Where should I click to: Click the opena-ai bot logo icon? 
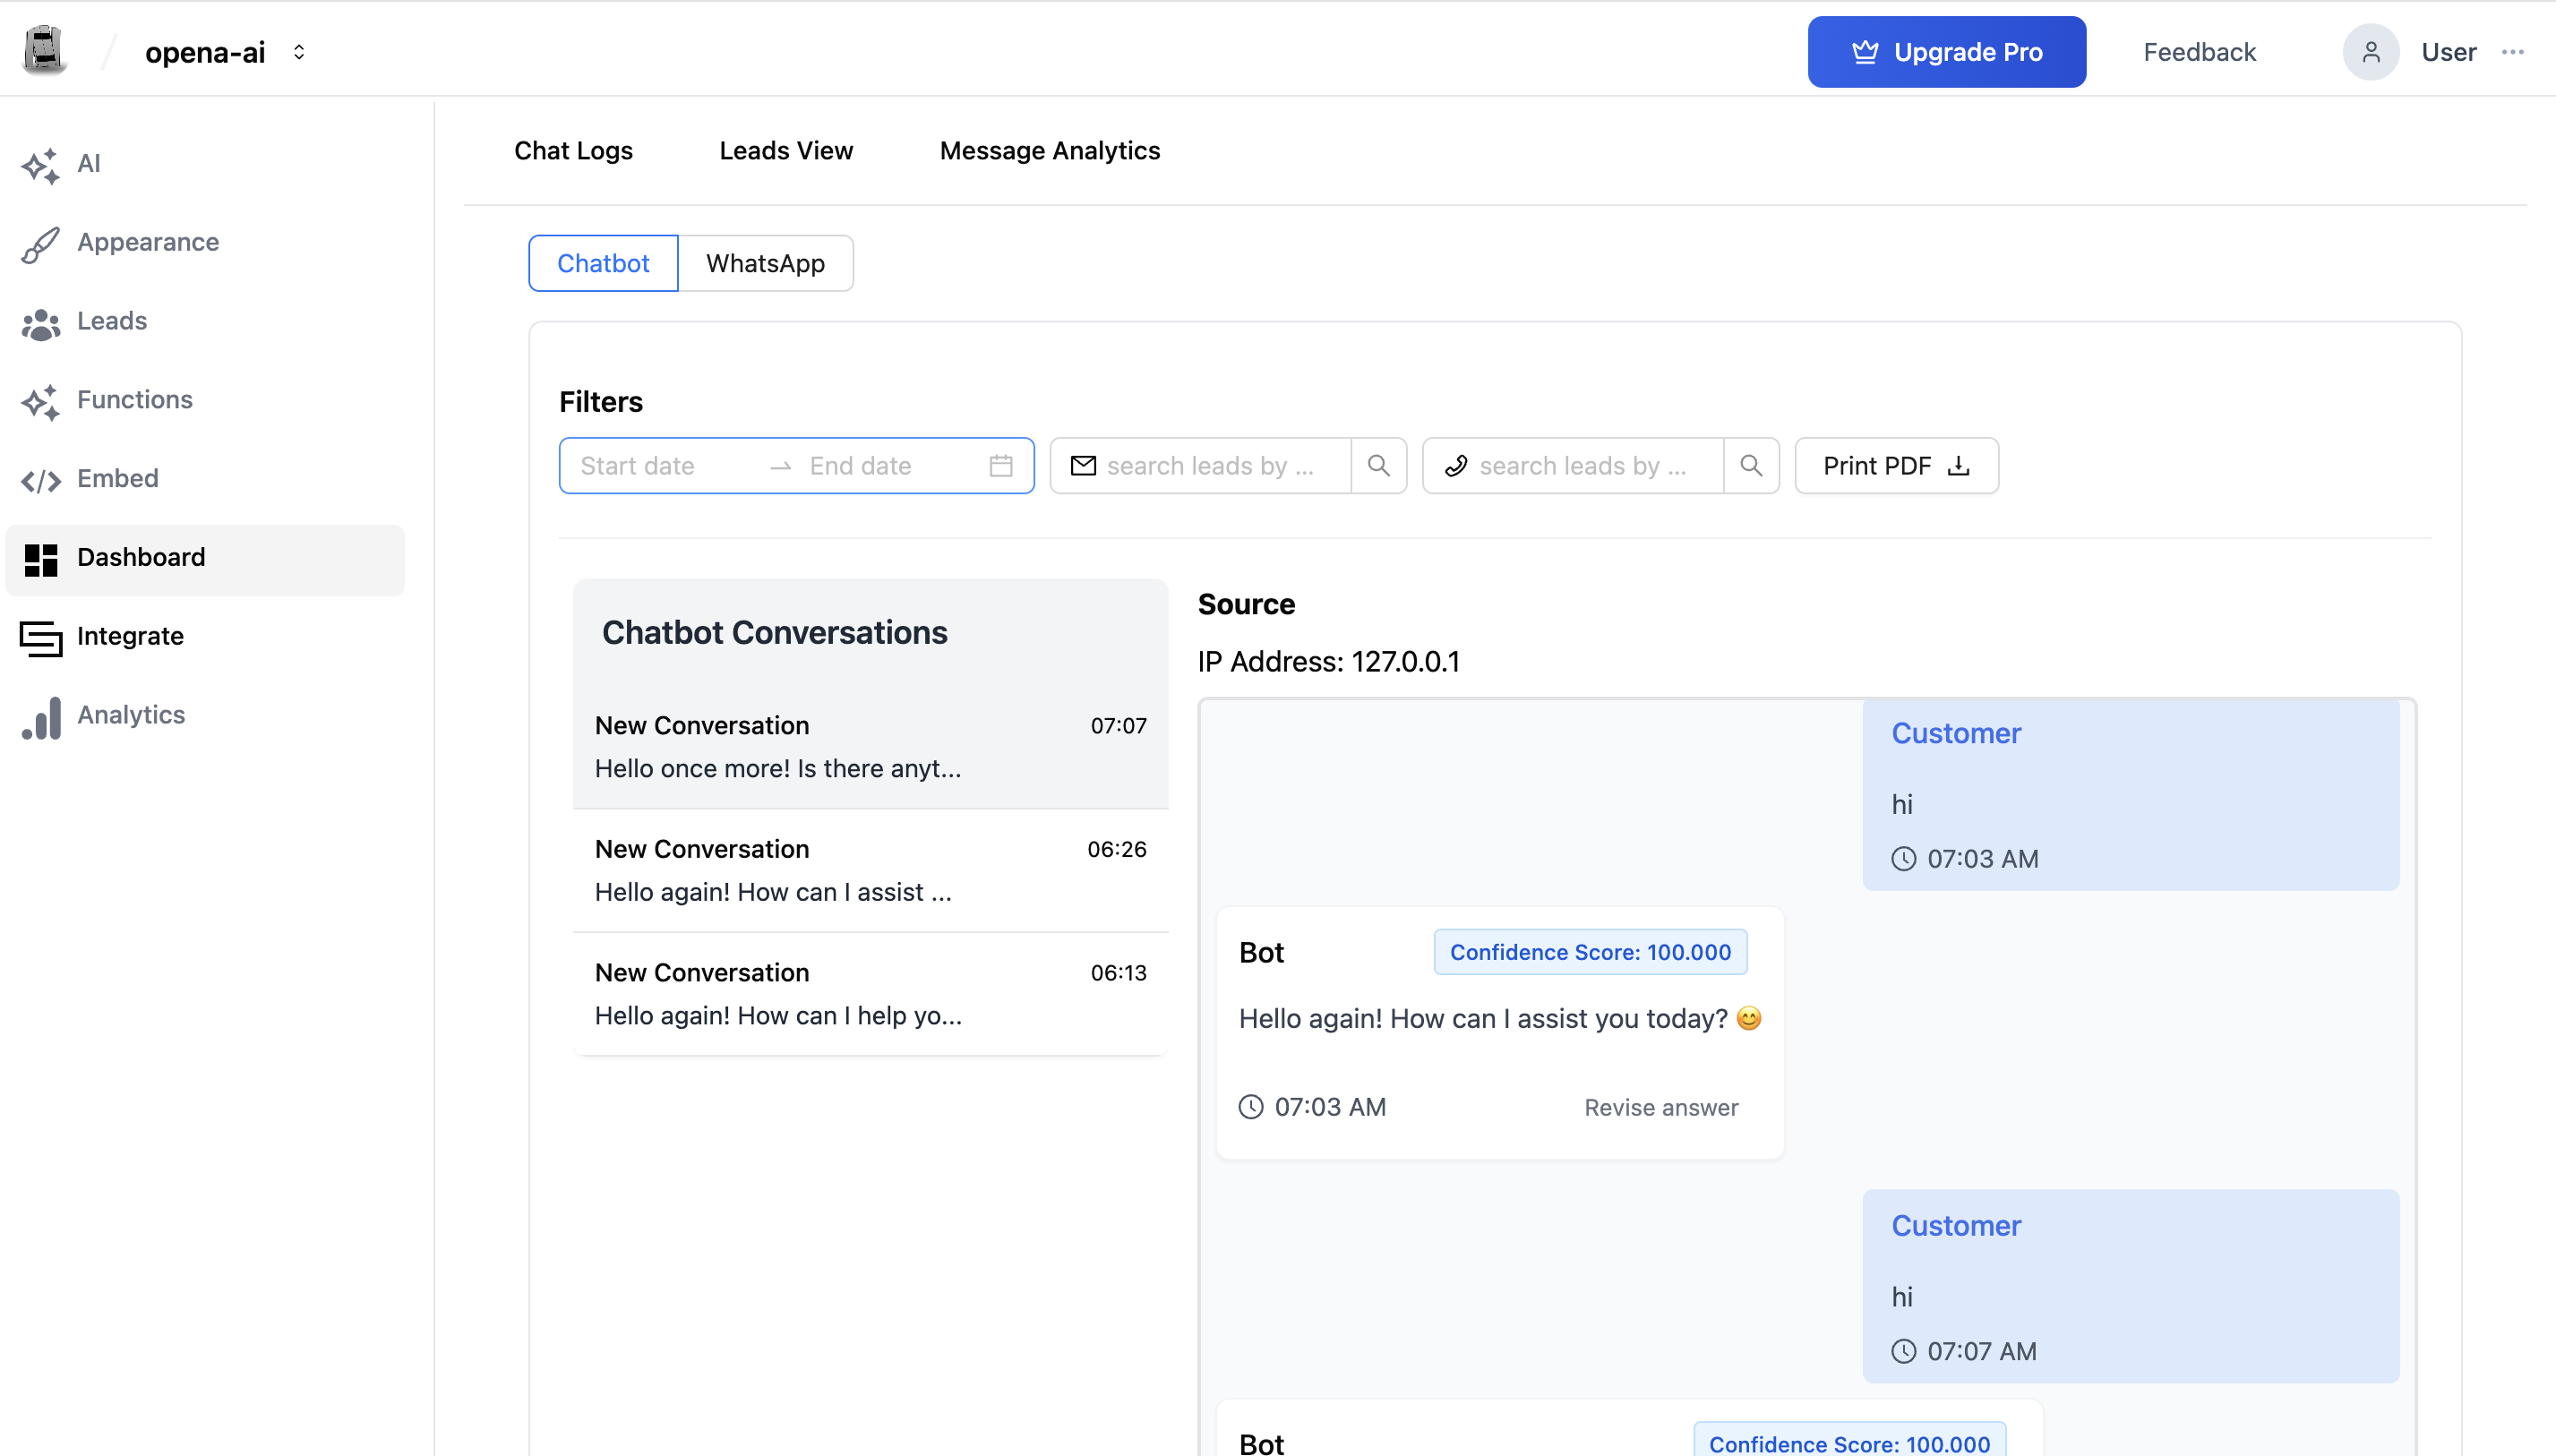coord(44,50)
